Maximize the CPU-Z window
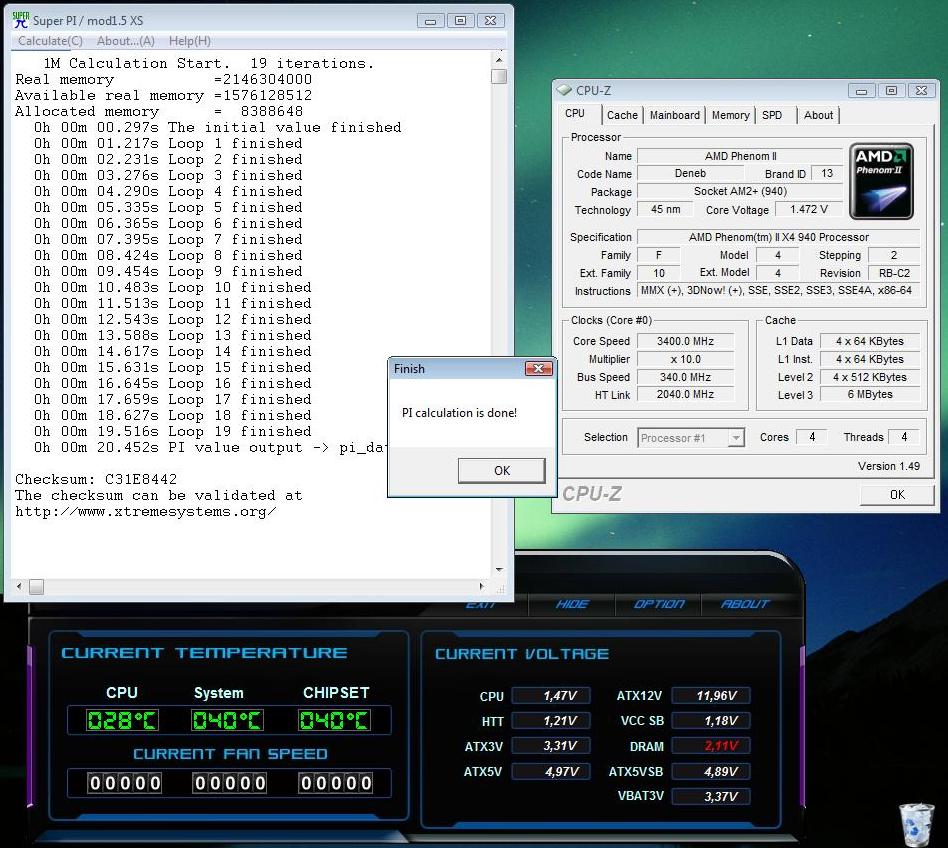The height and width of the screenshot is (848, 948). pyautogui.click(x=891, y=91)
